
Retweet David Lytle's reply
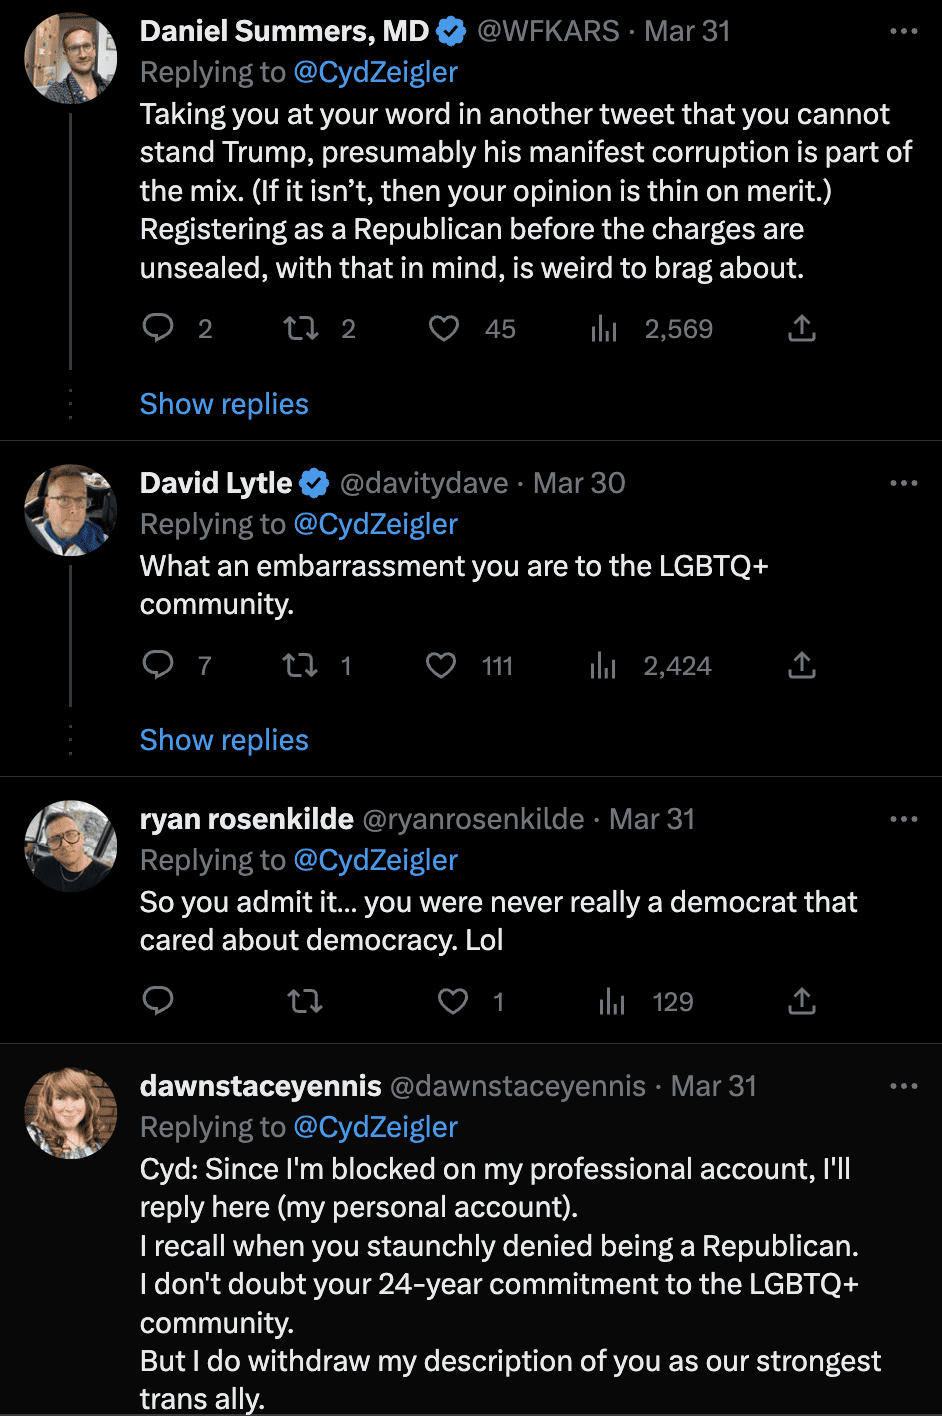(x=300, y=665)
